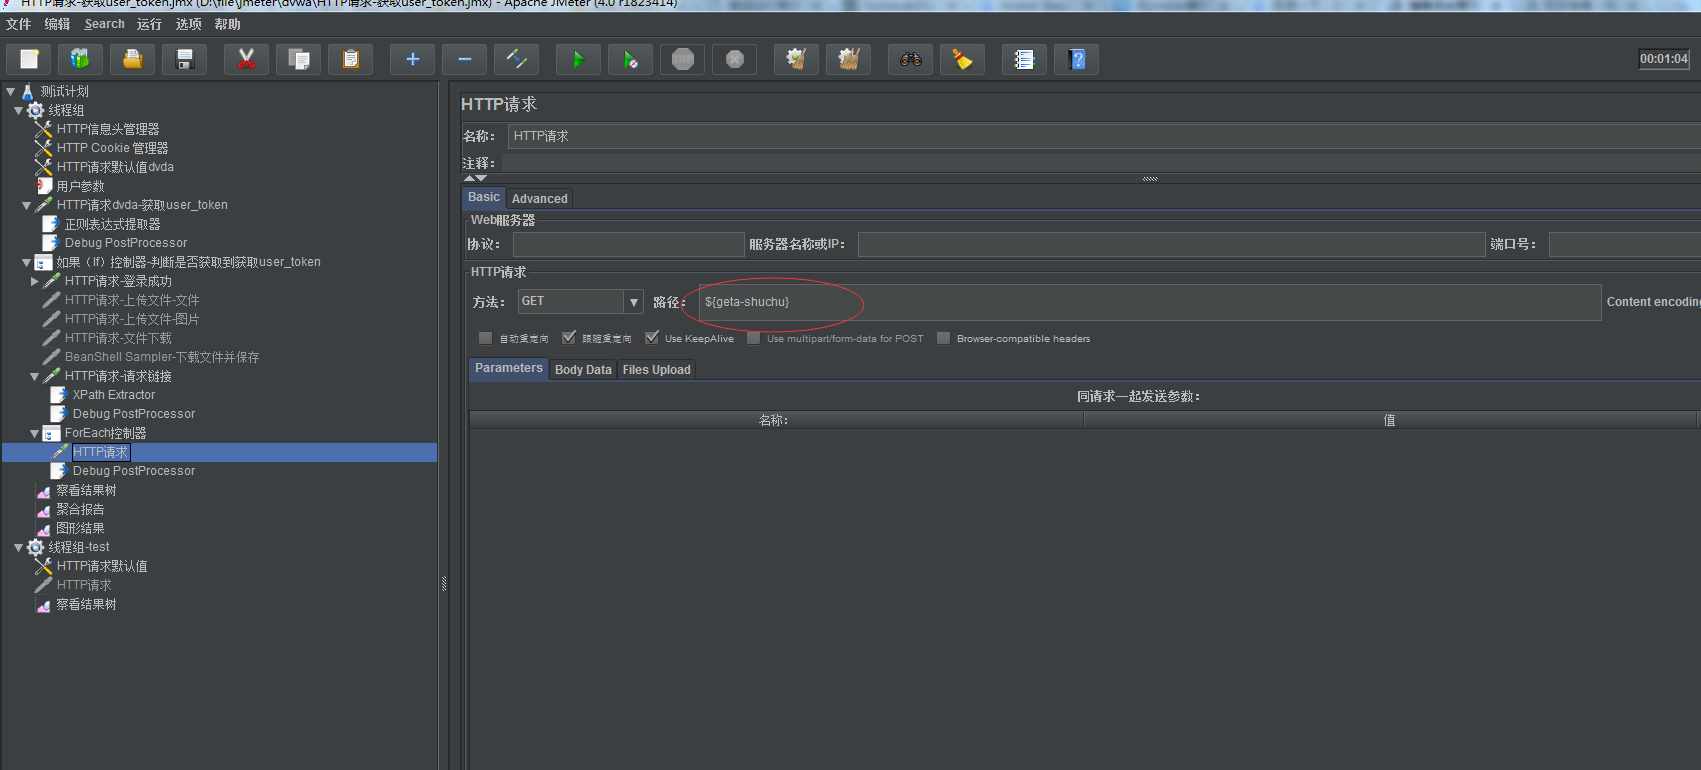
Task: Select the 用户参数 element
Action: pyautogui.click(x=80, y=186)
